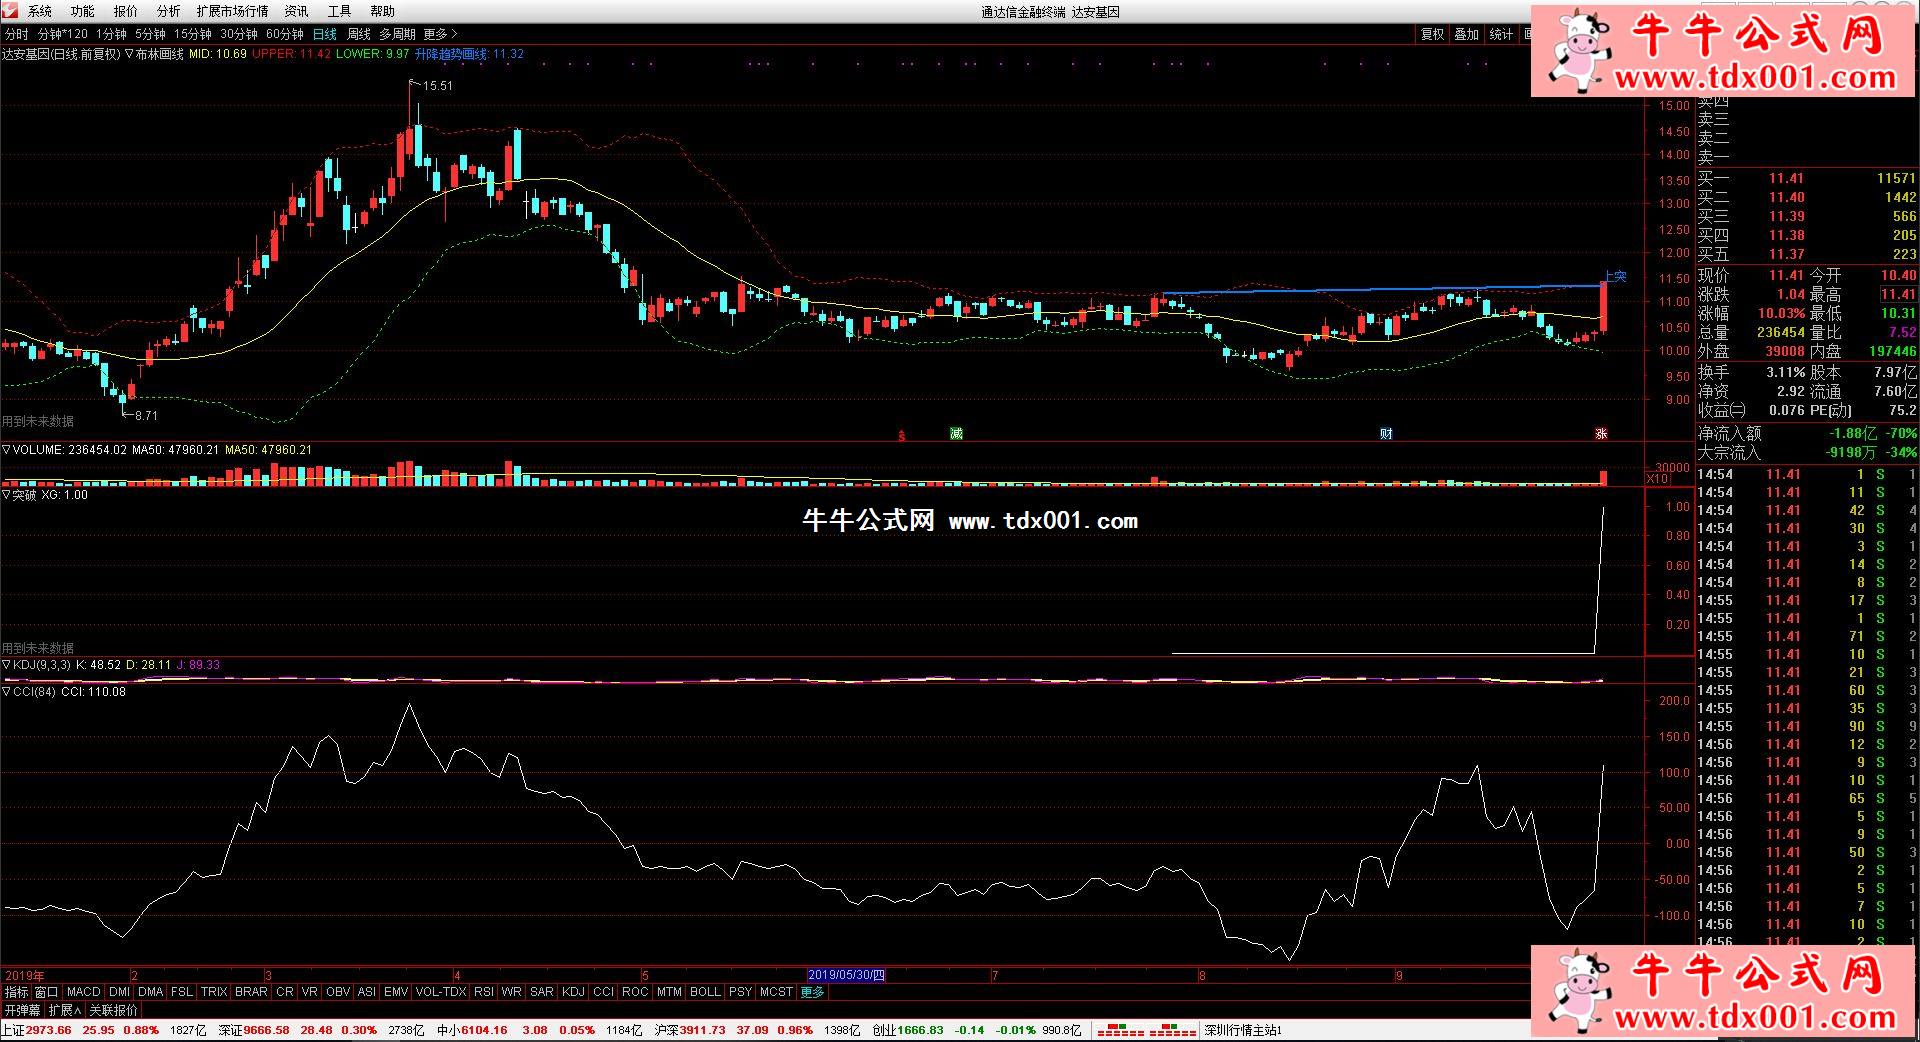
Task: Click the 8.71 low price label
Action: 146,415
